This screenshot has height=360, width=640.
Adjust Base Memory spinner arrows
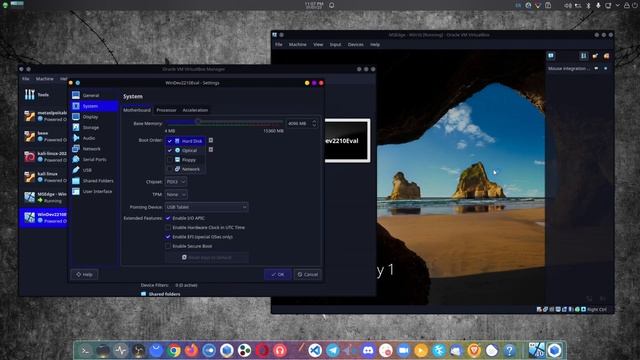pos(314,123)
